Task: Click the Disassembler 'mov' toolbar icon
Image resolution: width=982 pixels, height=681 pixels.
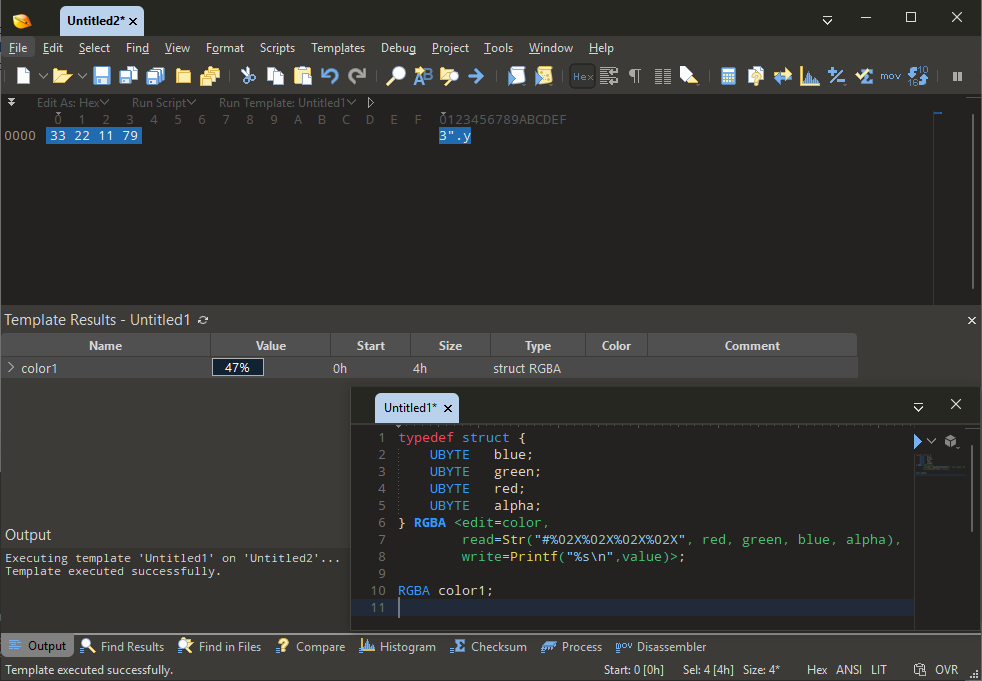Action: (890, 76)
